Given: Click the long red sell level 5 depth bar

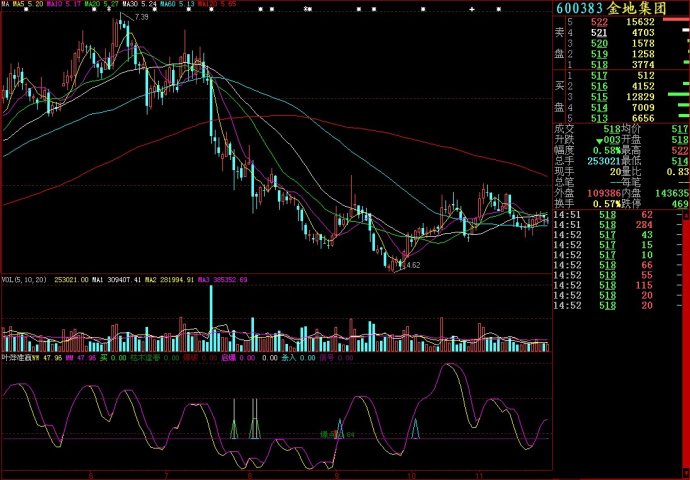Looking at the screenshot, I should pyautogui.click(x=675, y=19).
